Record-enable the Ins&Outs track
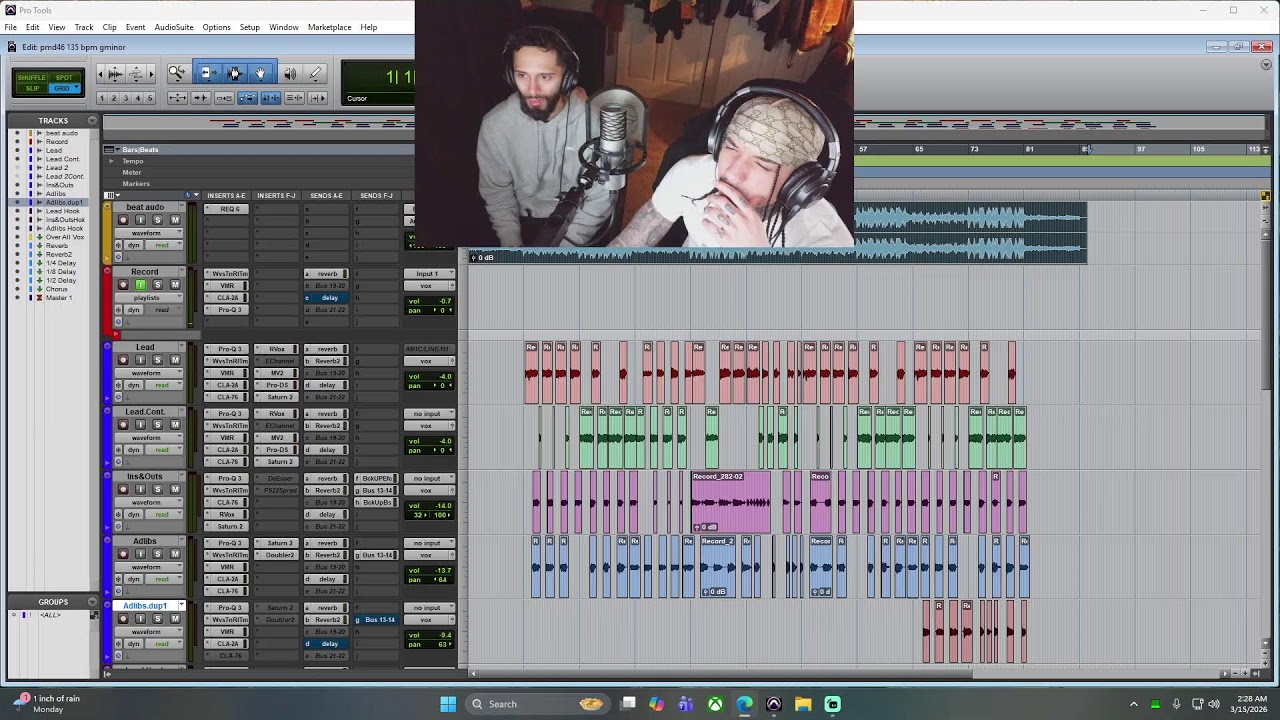Image resolution: width=1280 pixels, height=720 pixels. [x=123, y=490]
